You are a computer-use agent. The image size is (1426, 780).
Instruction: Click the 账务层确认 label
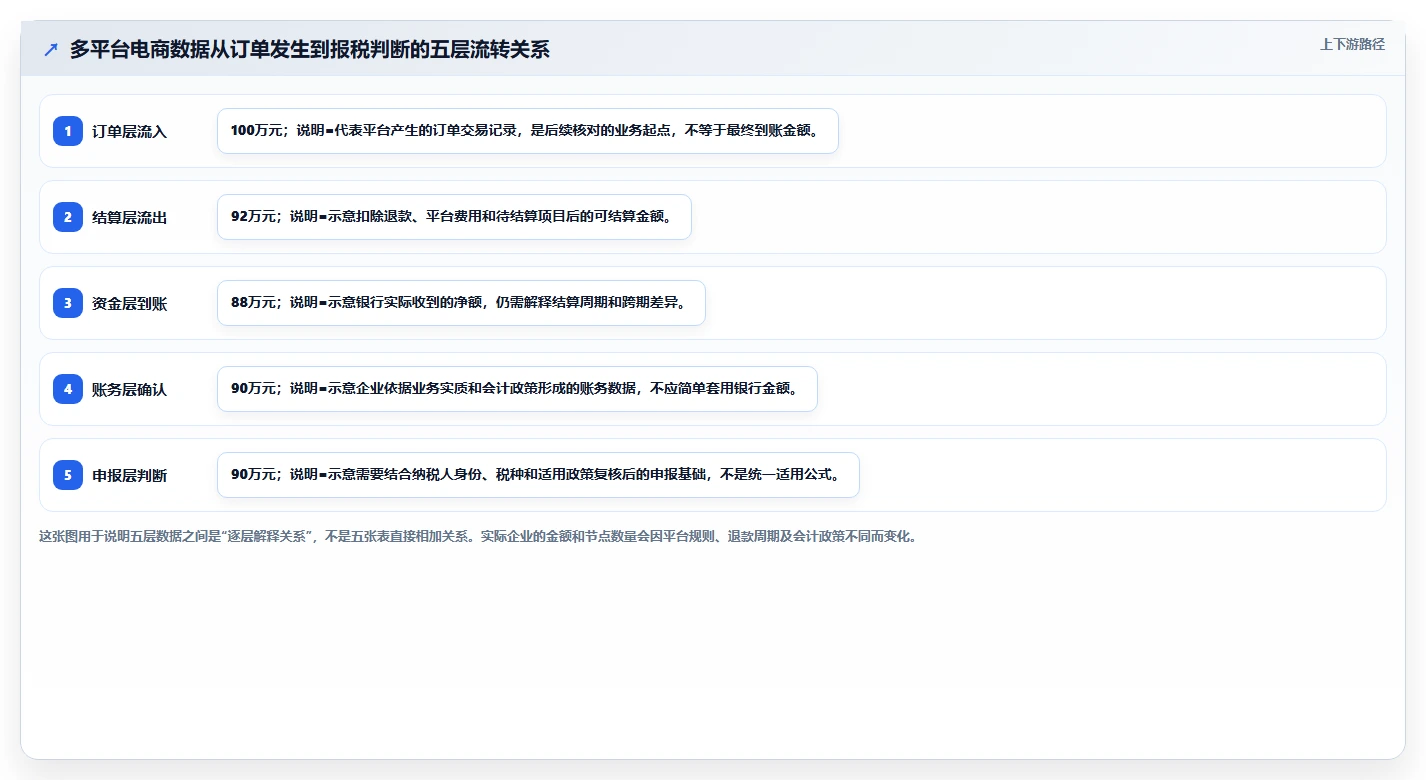[x=129, y=389]
